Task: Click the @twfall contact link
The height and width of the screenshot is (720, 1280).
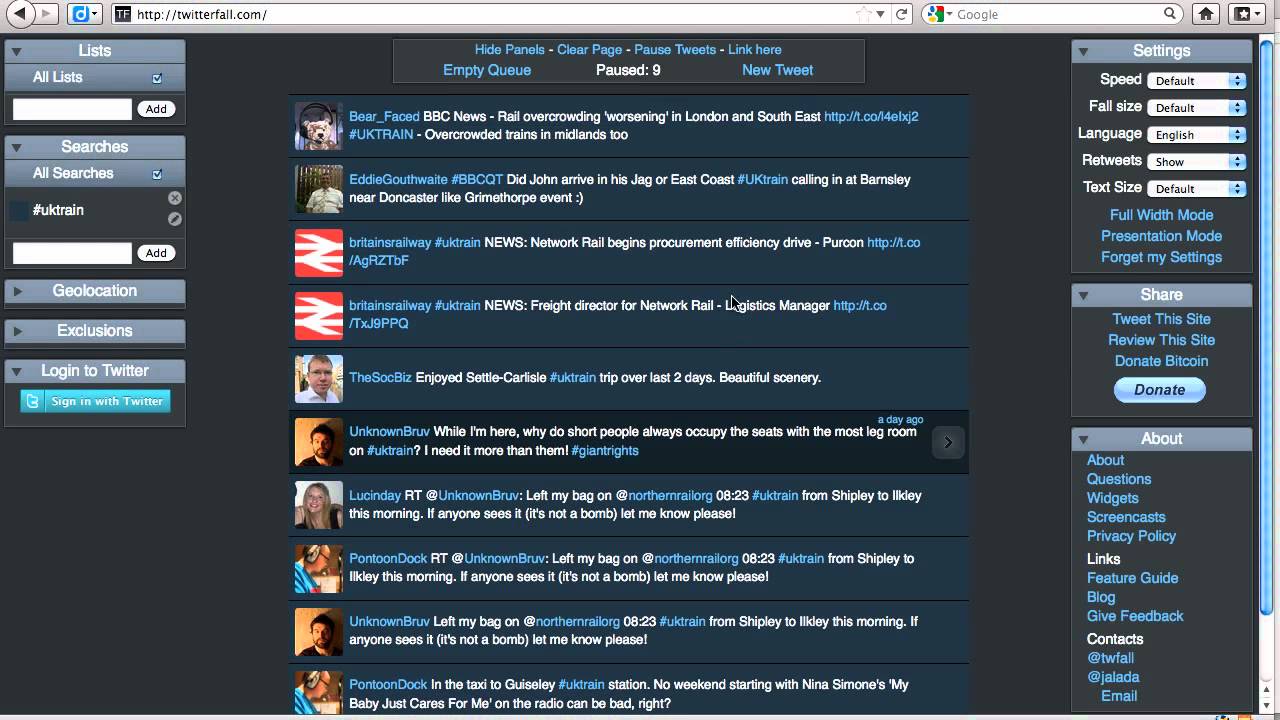Action: [x=1110, y=658]
